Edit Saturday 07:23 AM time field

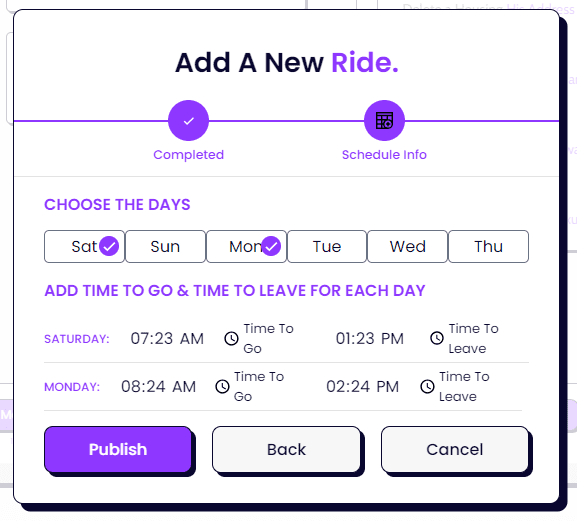[167, 339]
